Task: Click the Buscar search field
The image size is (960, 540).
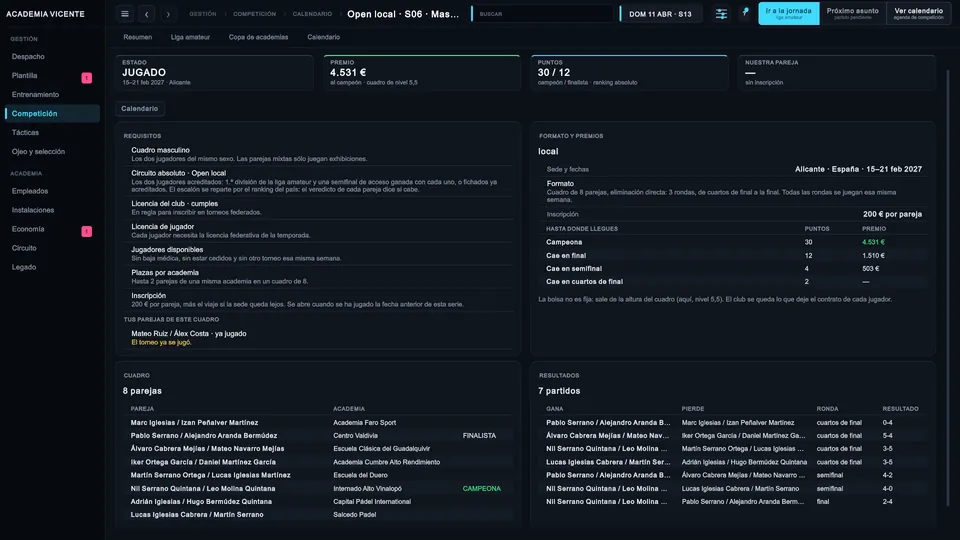Action: [x=542, y=13]
